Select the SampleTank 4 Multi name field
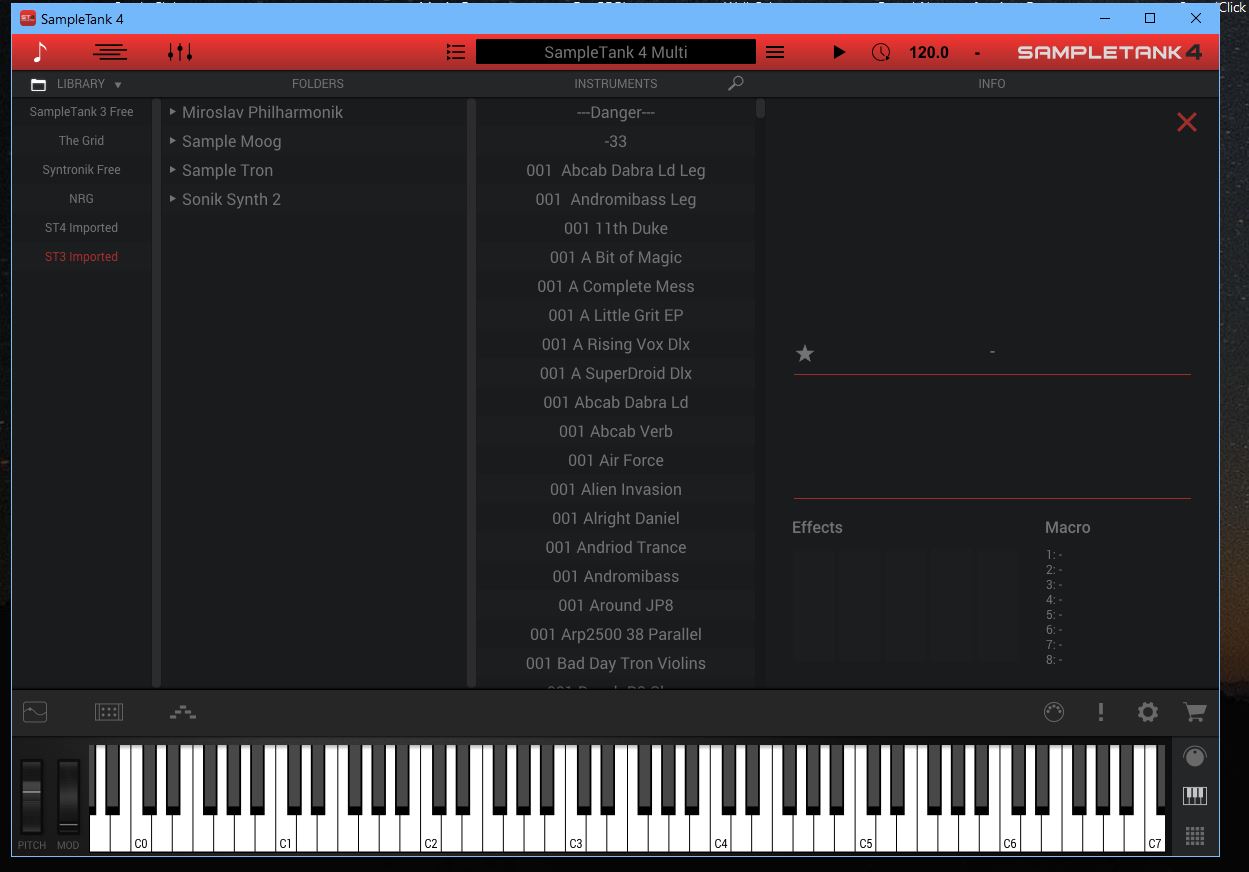 point(616,52)
